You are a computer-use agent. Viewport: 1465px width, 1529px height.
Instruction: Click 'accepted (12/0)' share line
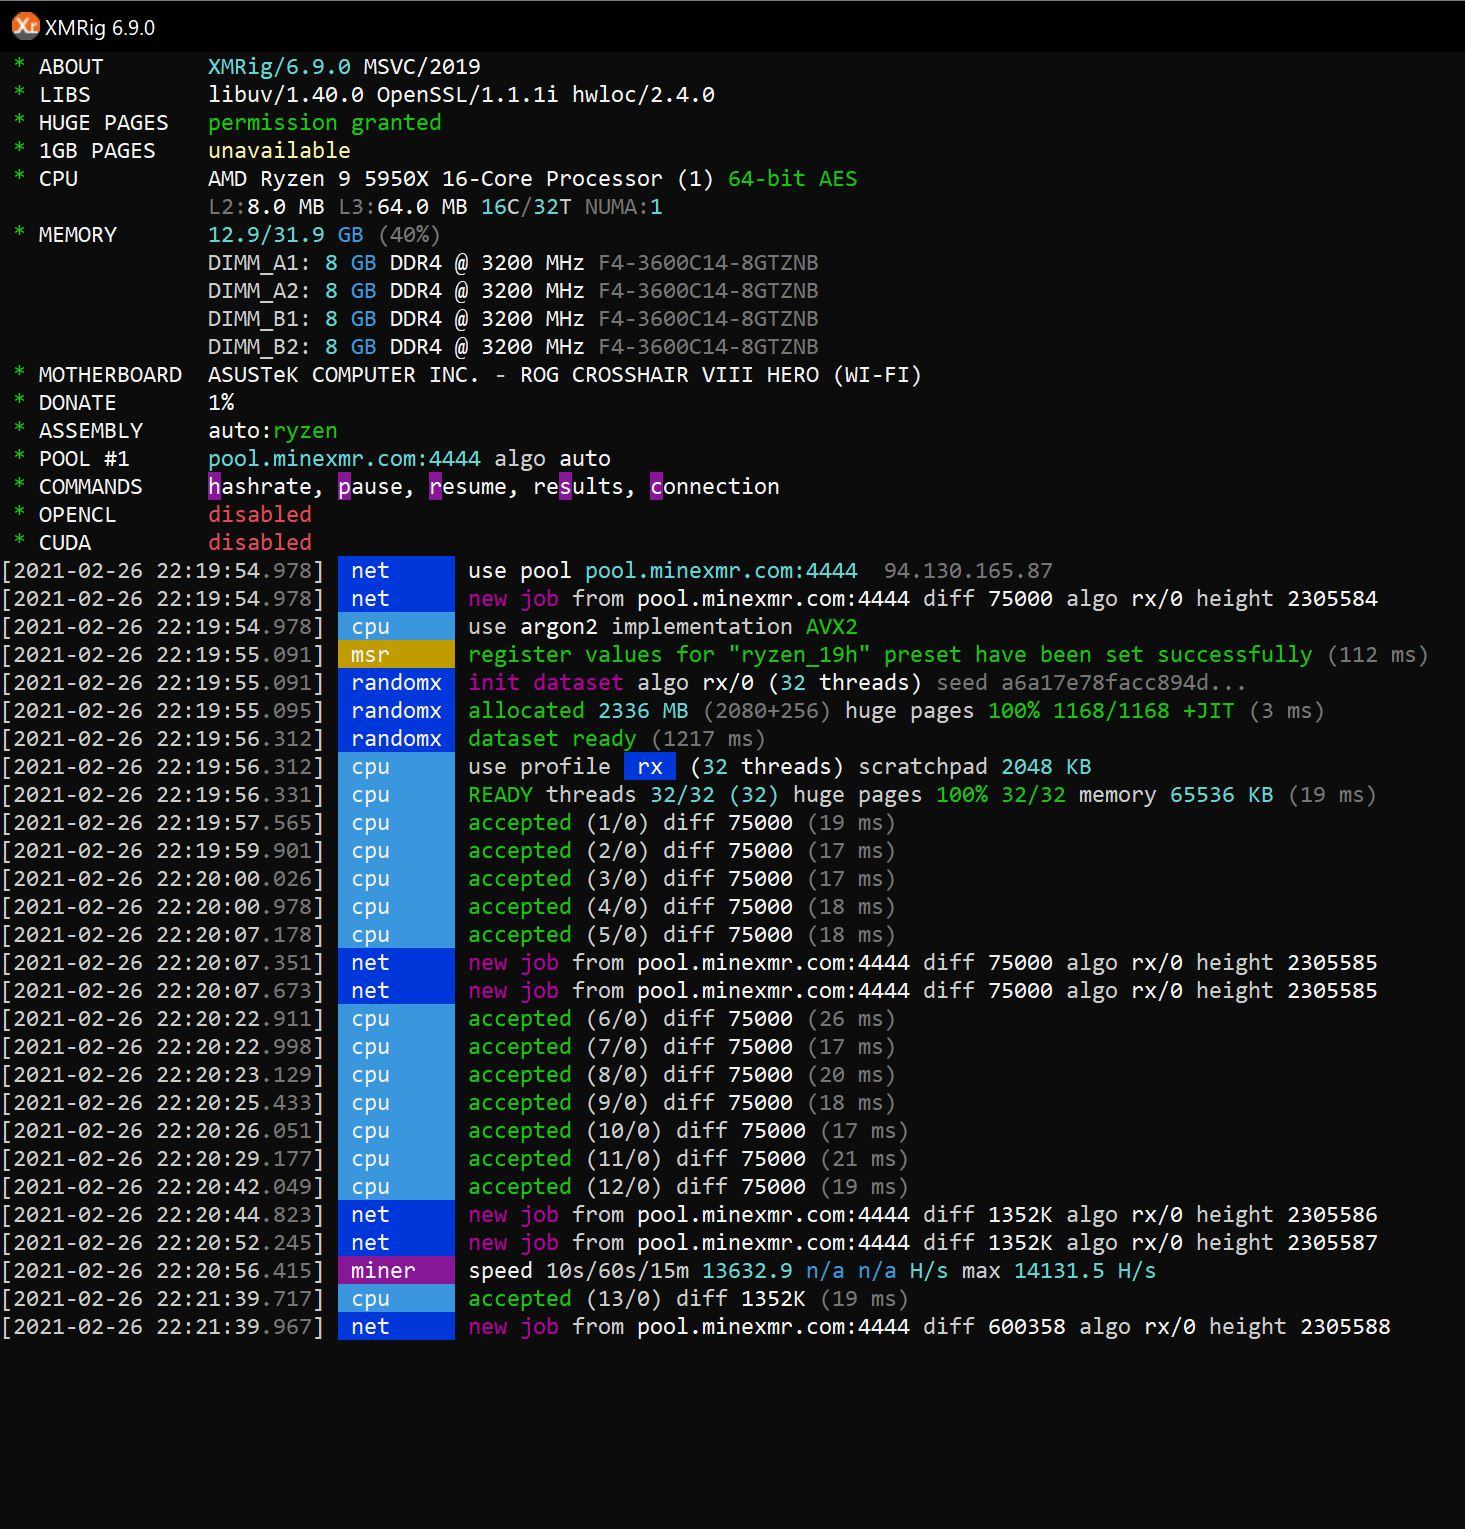point(688,1186)
